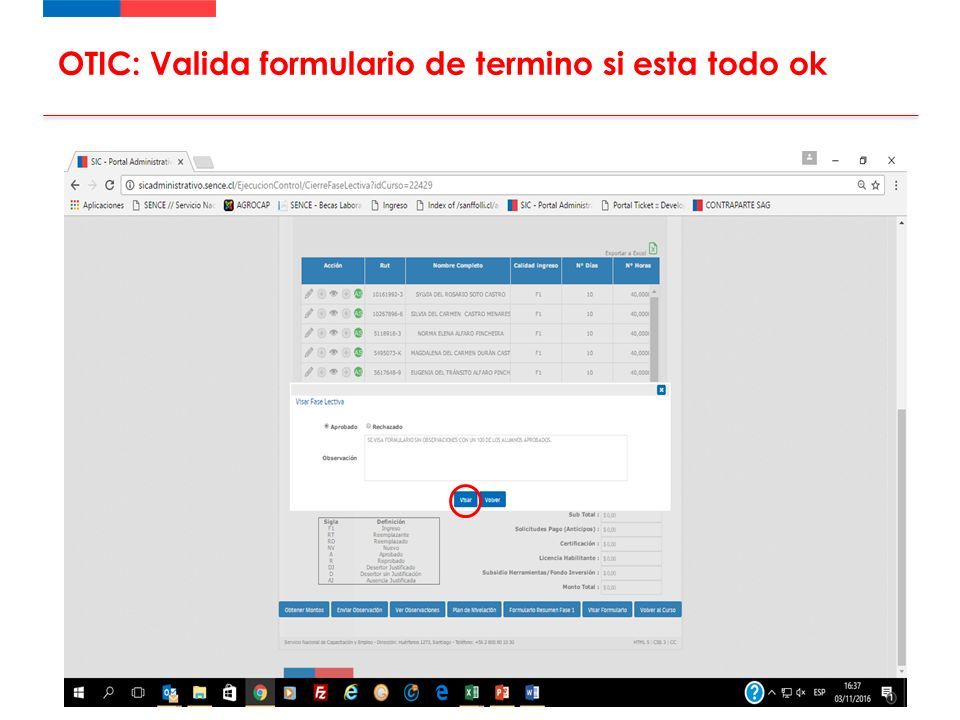Click the Obtener Montos button
This screenshot has height=720, width=960.
(x=304, y=610)
